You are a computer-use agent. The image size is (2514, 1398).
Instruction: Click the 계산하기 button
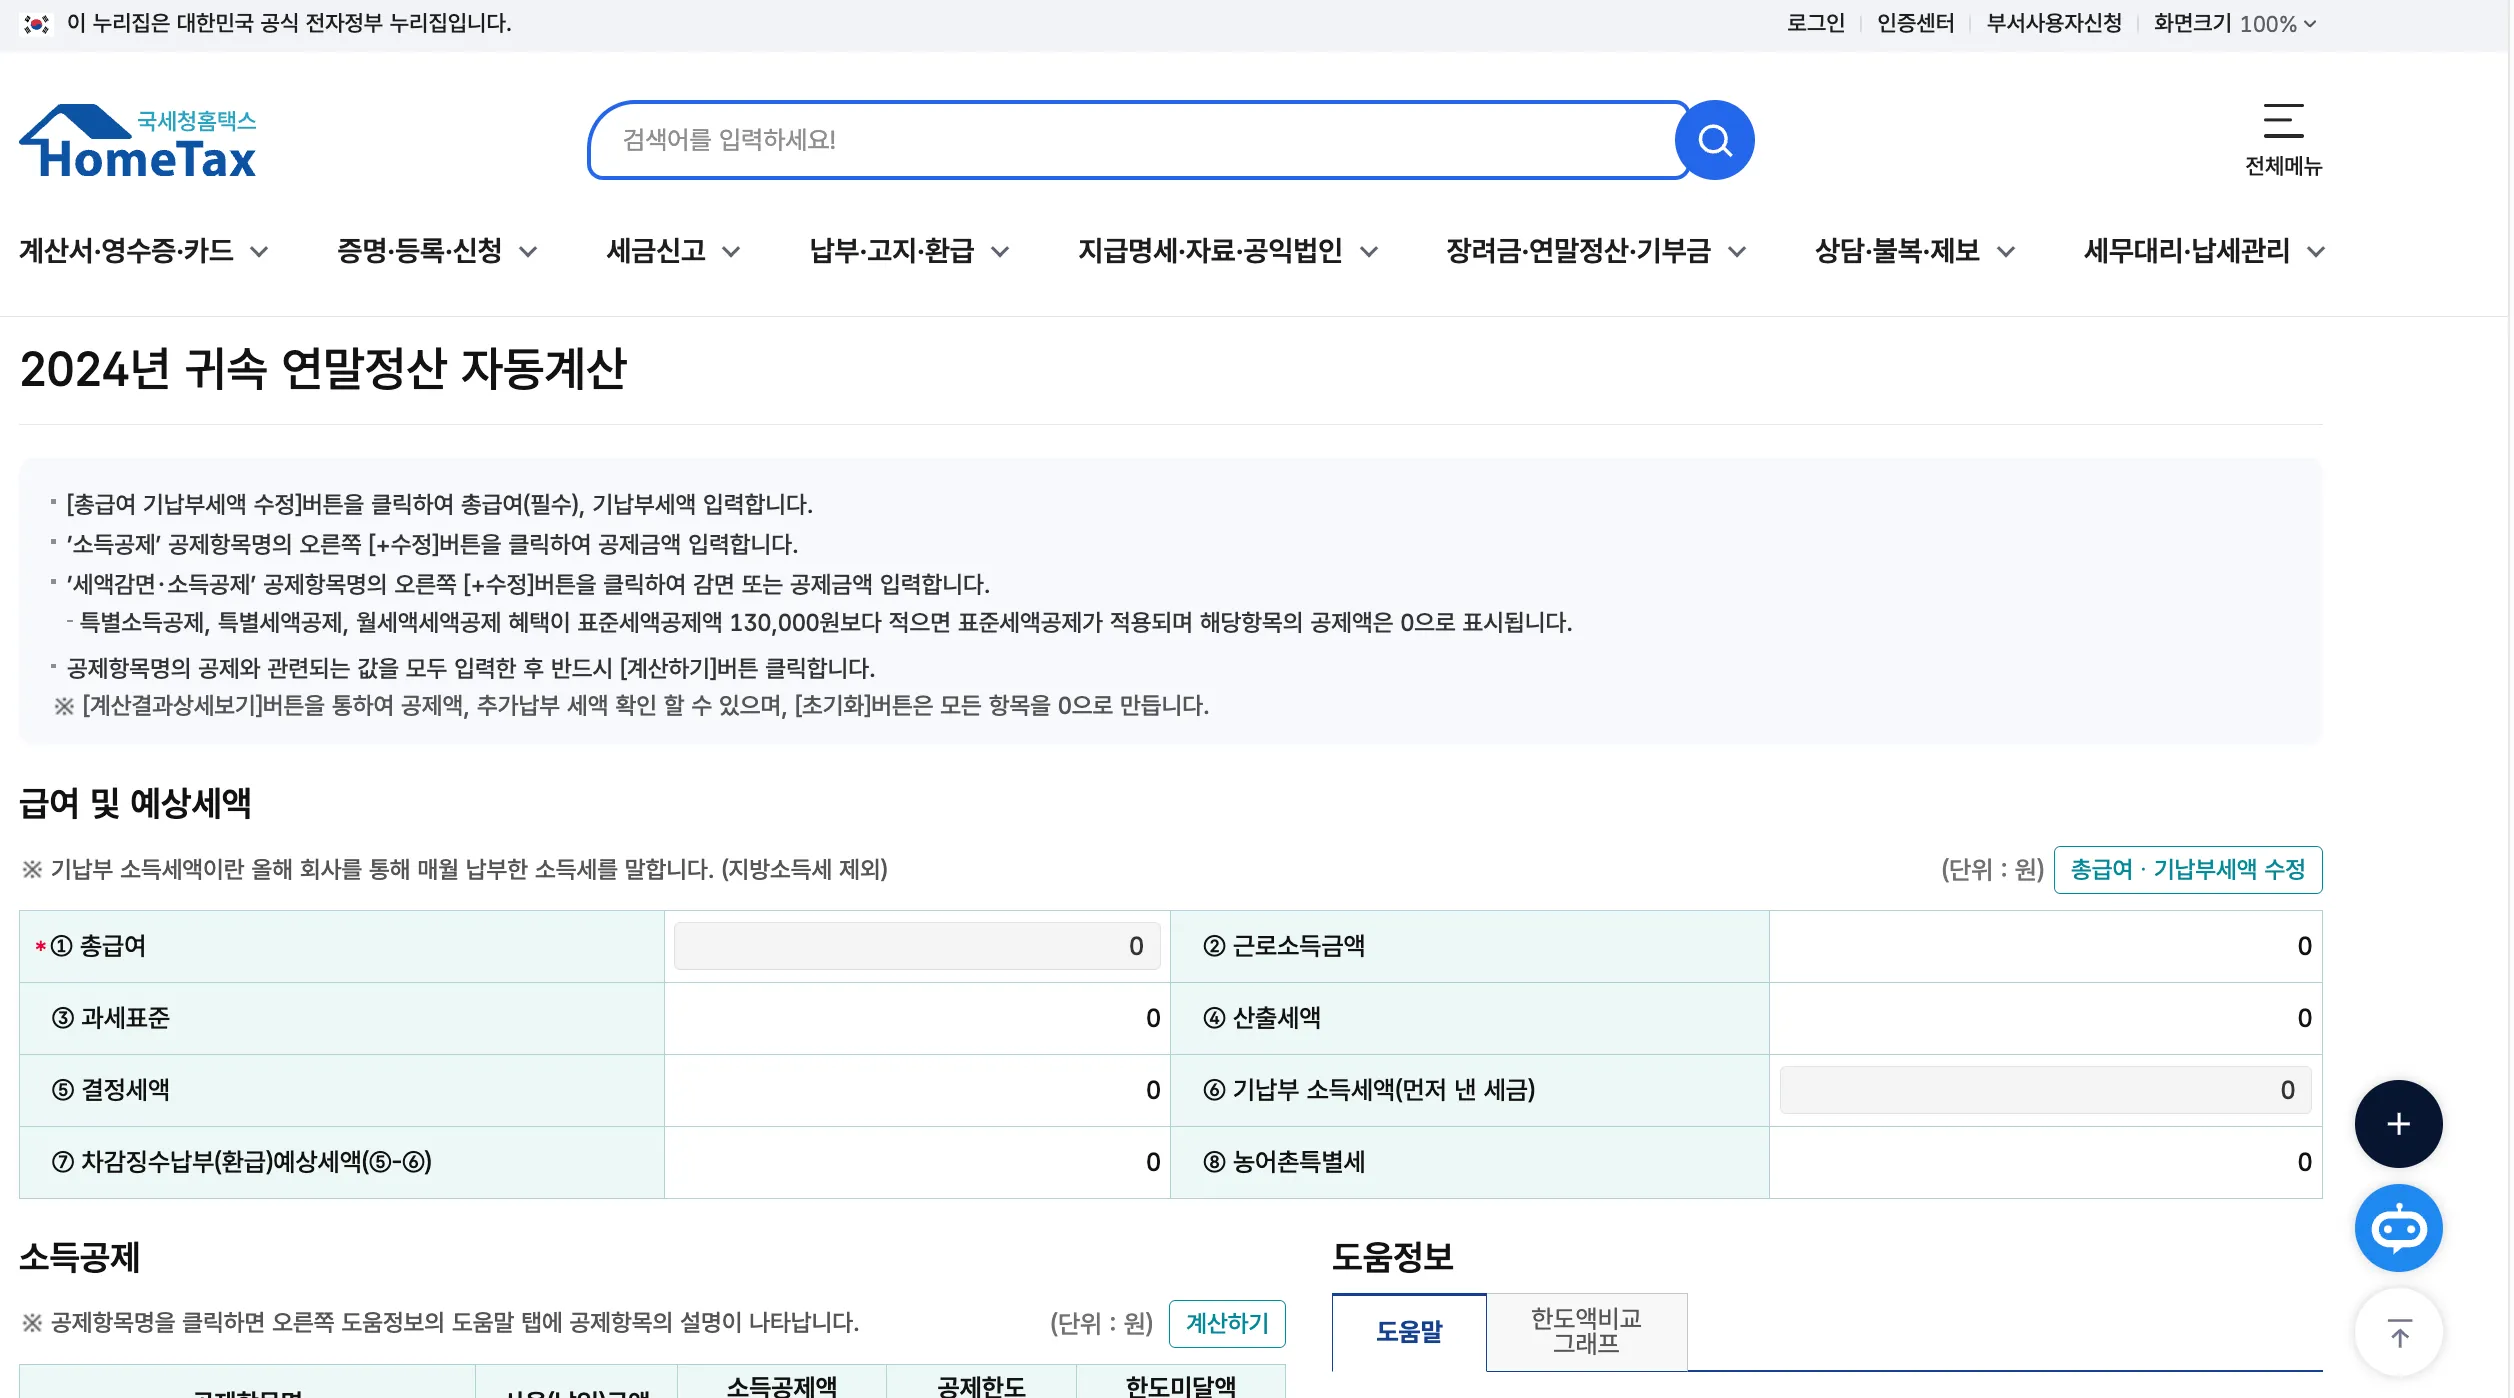pos(1229,1323)
